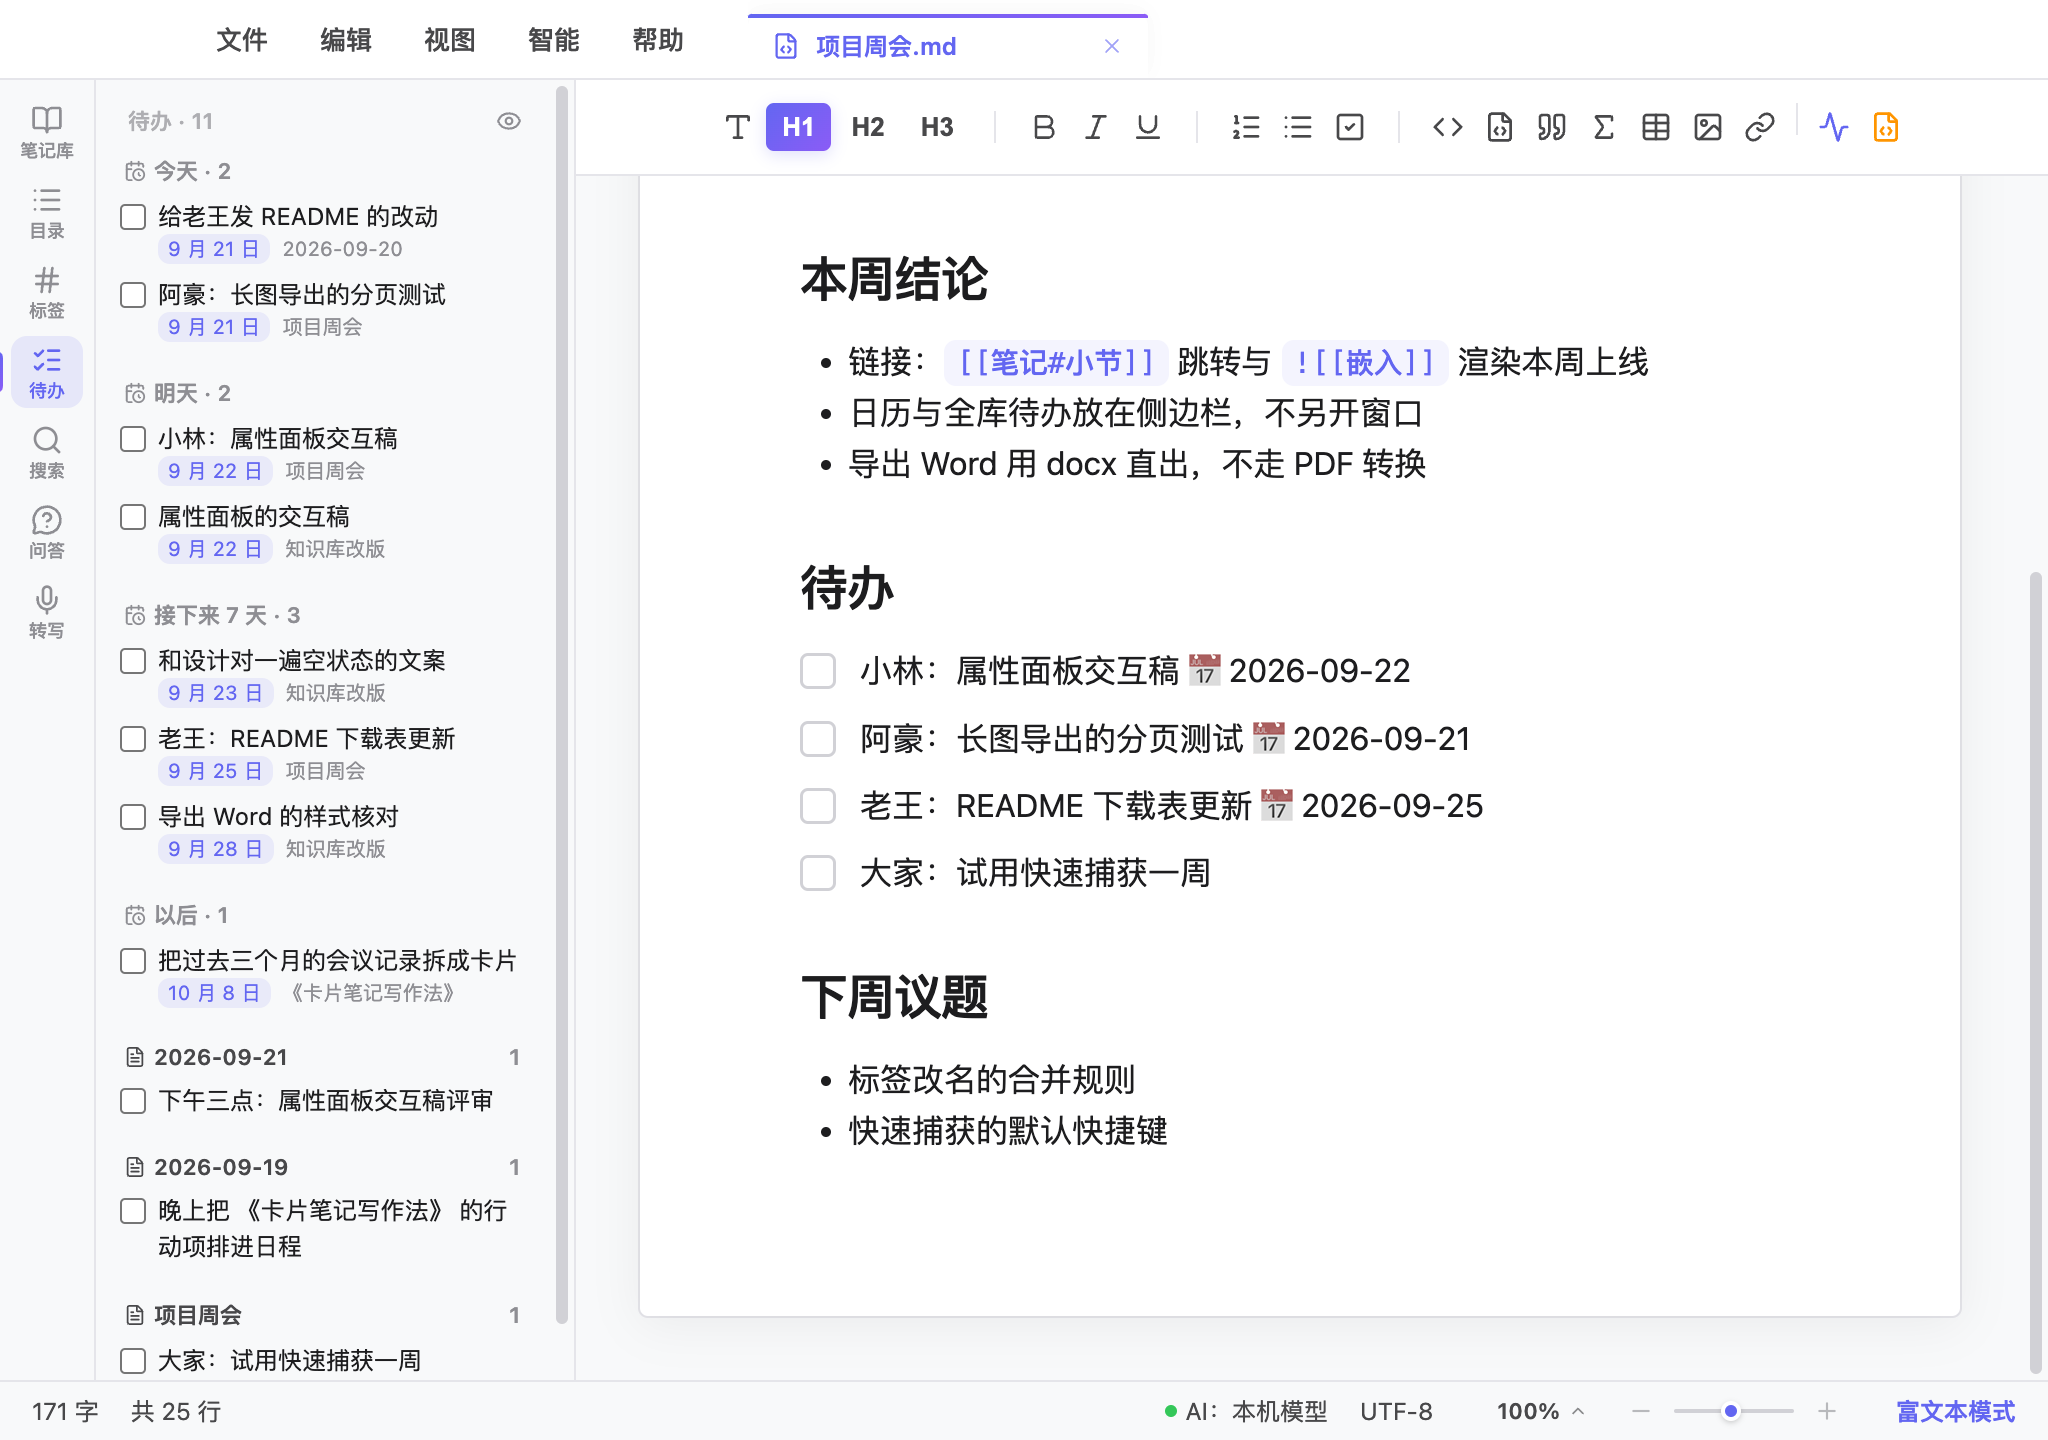Insert a bulleted list

[x=1297, y=127]
